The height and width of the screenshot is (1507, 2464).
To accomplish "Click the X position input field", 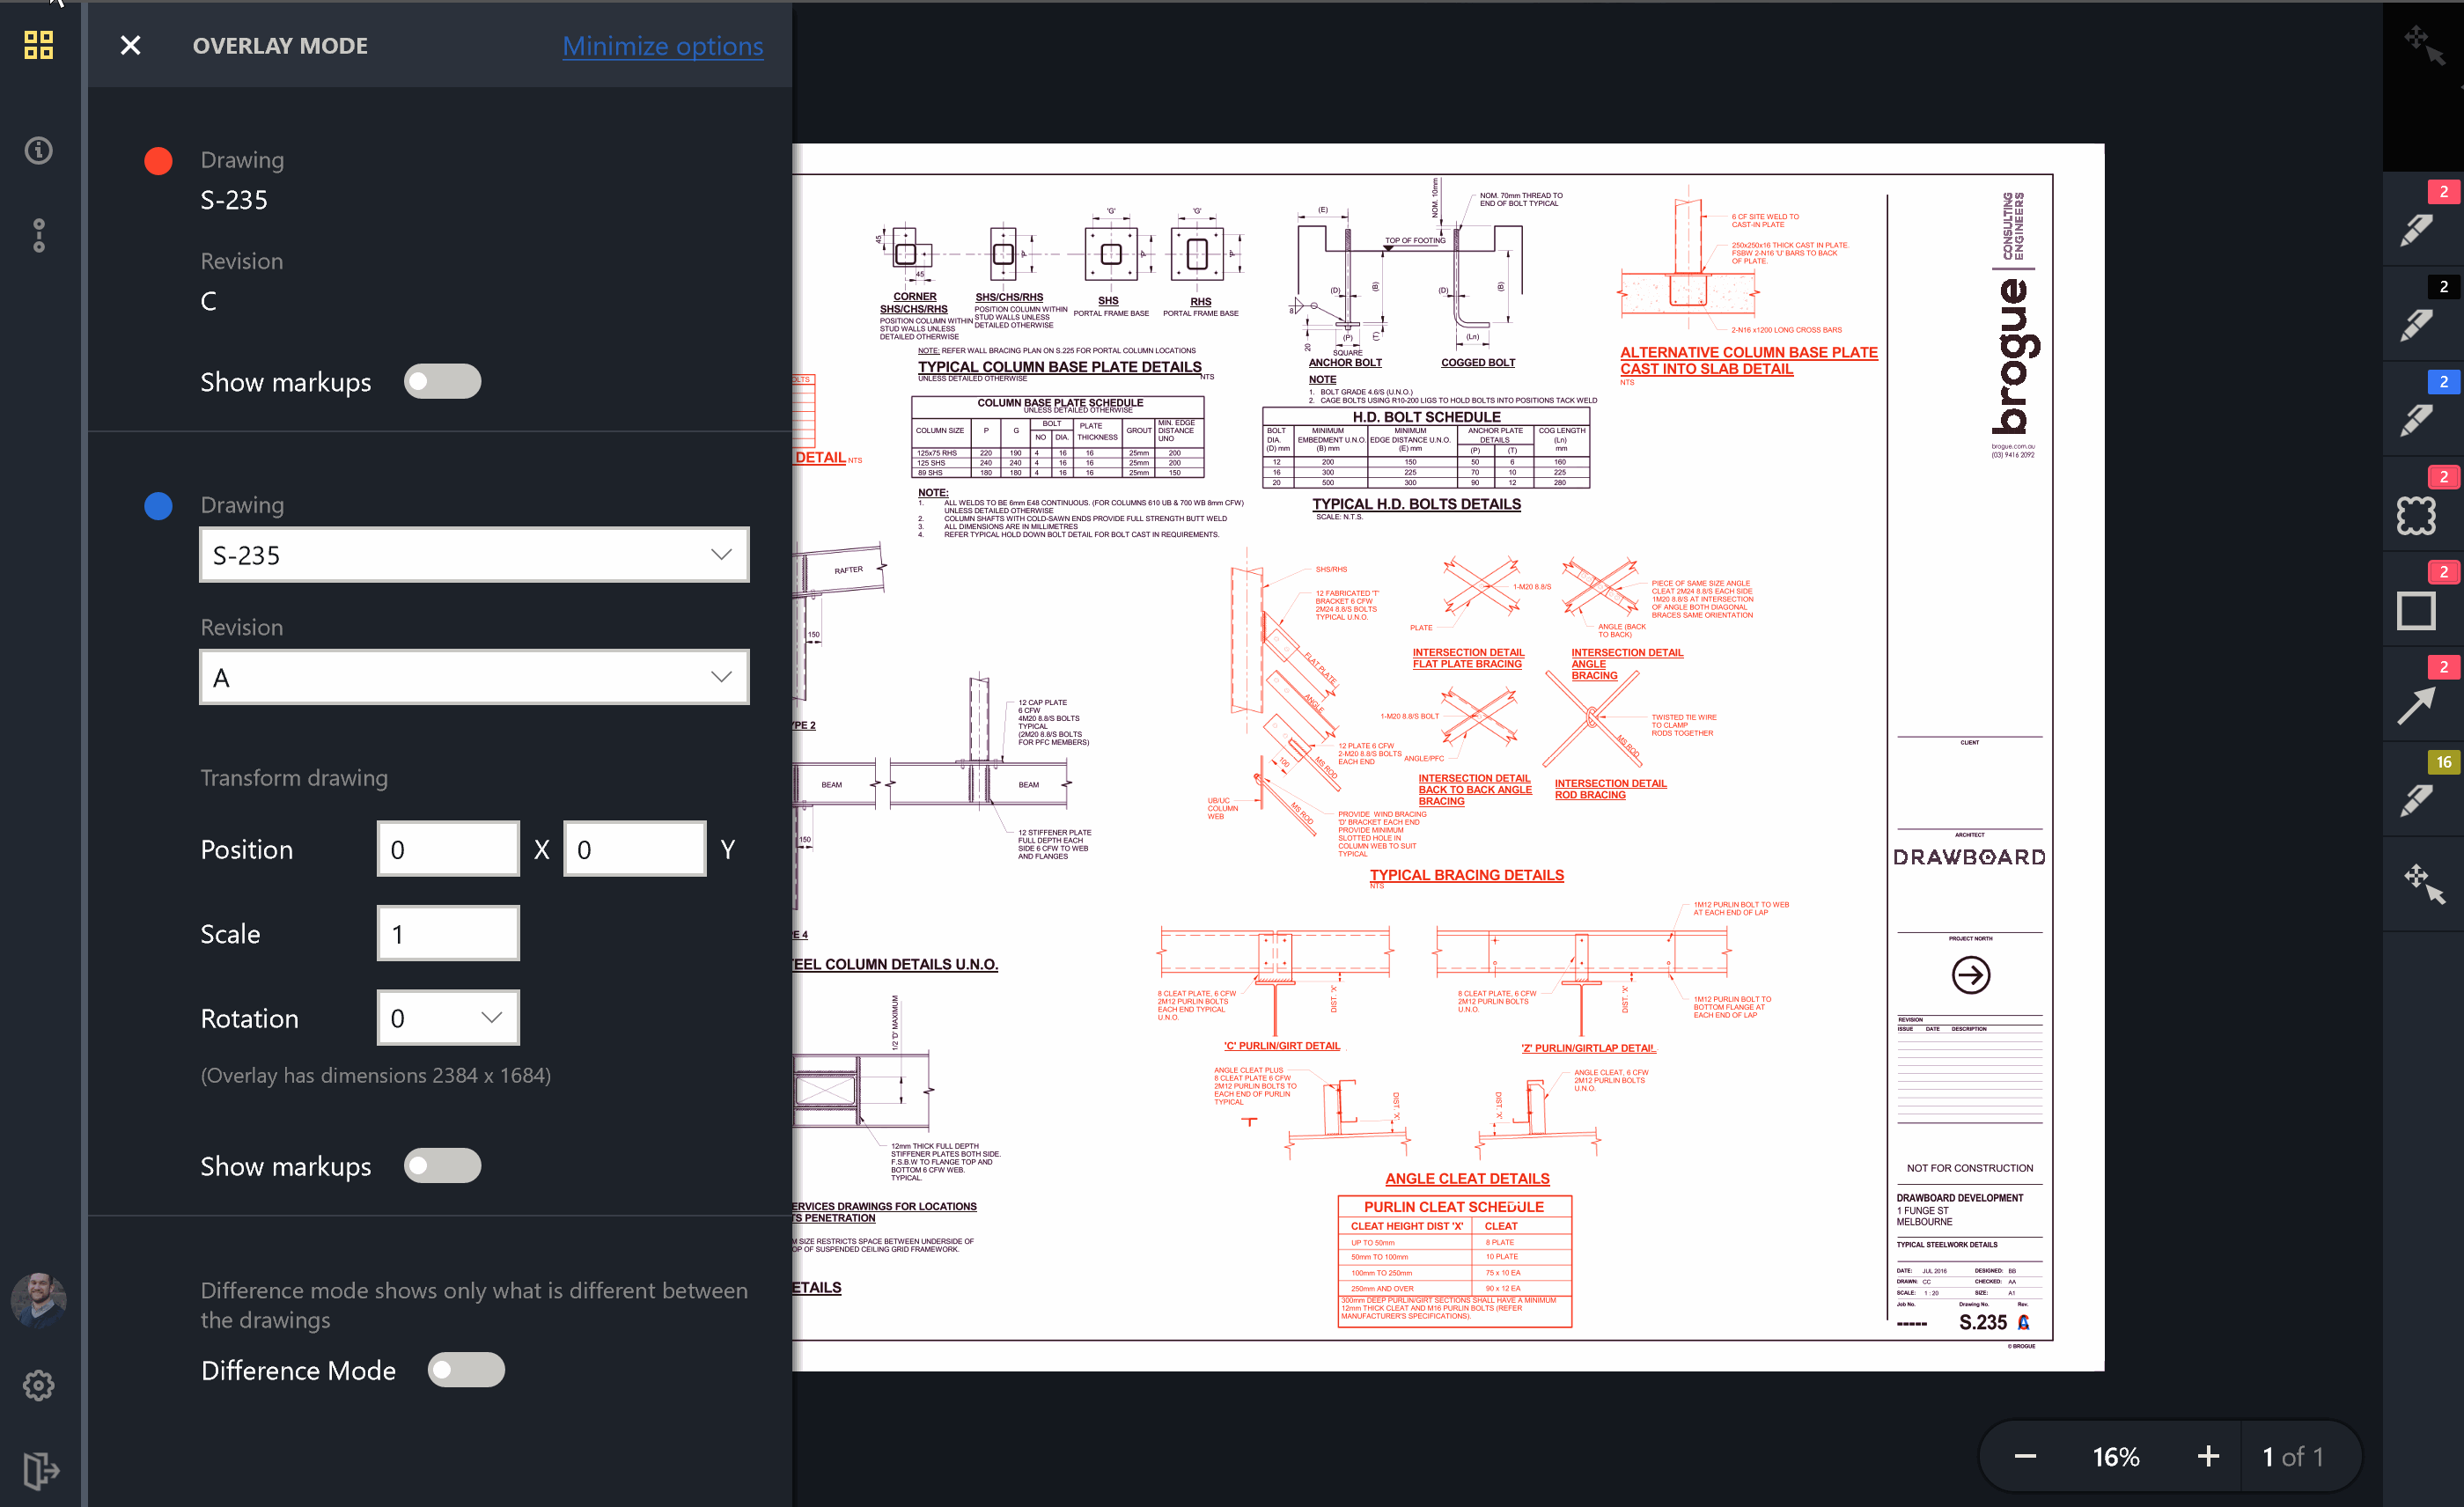I will tap(449, 849).
